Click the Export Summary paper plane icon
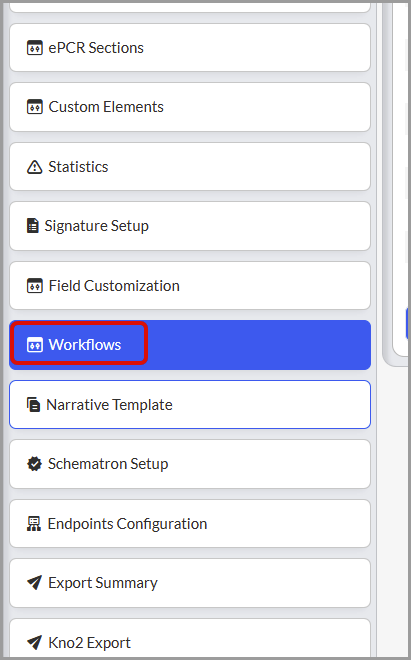Viewport: 411px width, 660px height. click(34, 583)
